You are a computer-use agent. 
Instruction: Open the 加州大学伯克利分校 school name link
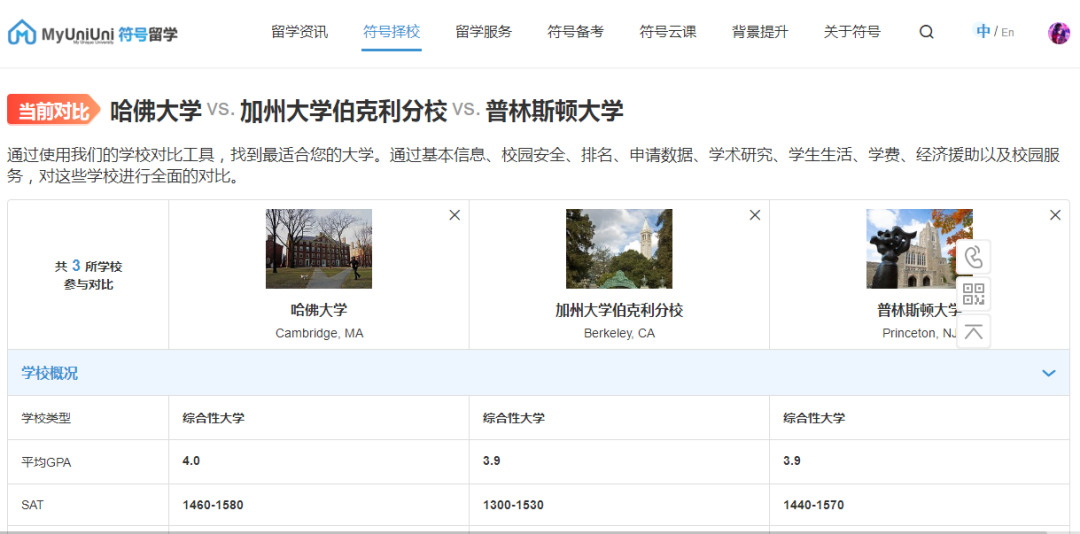(619, 310)
